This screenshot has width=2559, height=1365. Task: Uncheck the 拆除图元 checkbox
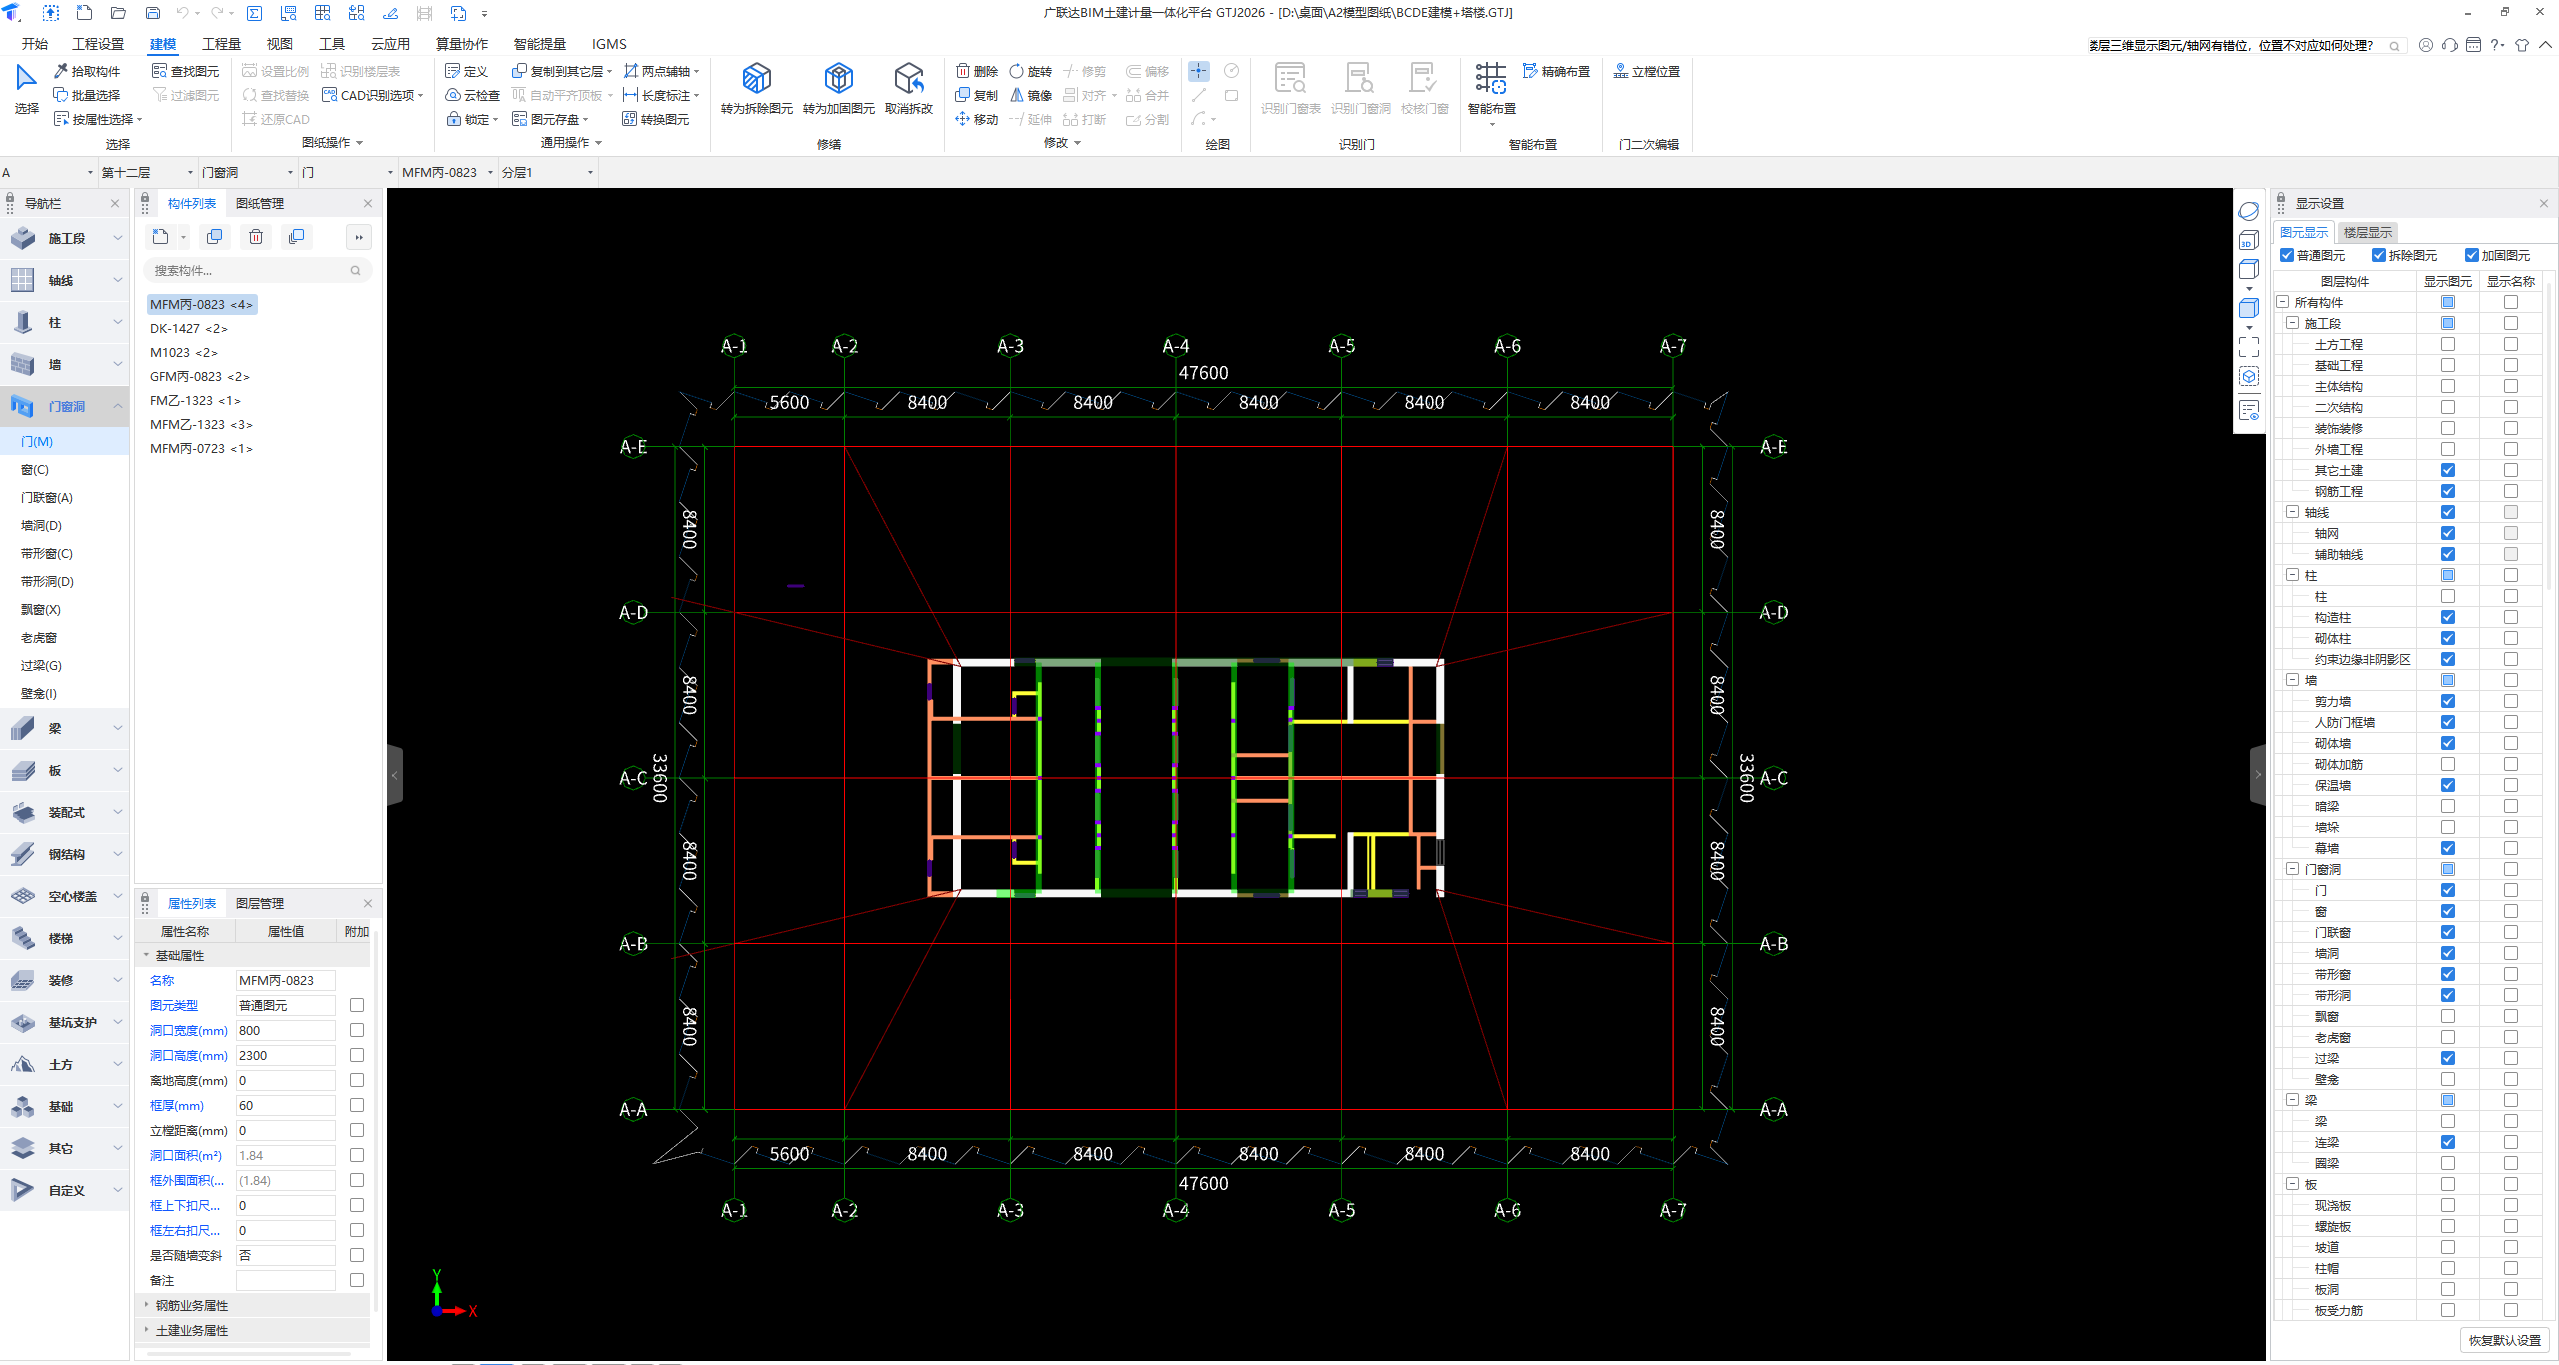click(x=2379, y=255)
